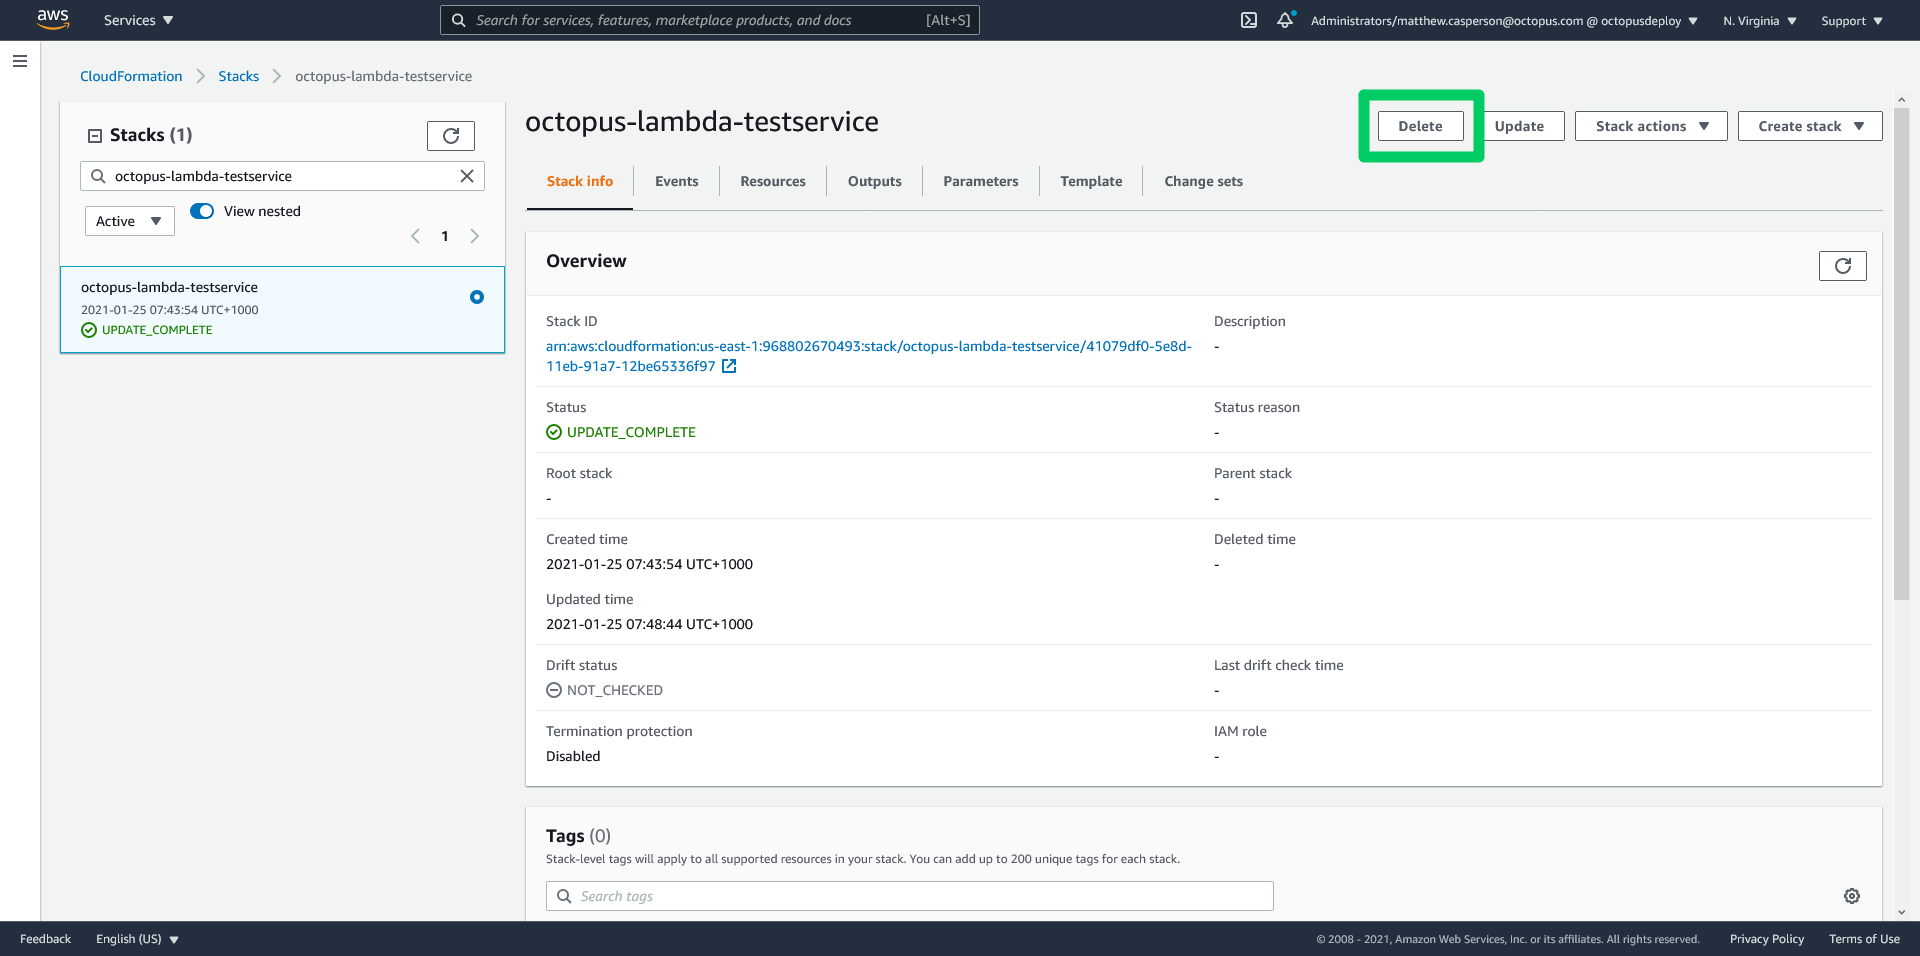
Task: Open the Create stack dropdown
Action: coord(1810,126)
